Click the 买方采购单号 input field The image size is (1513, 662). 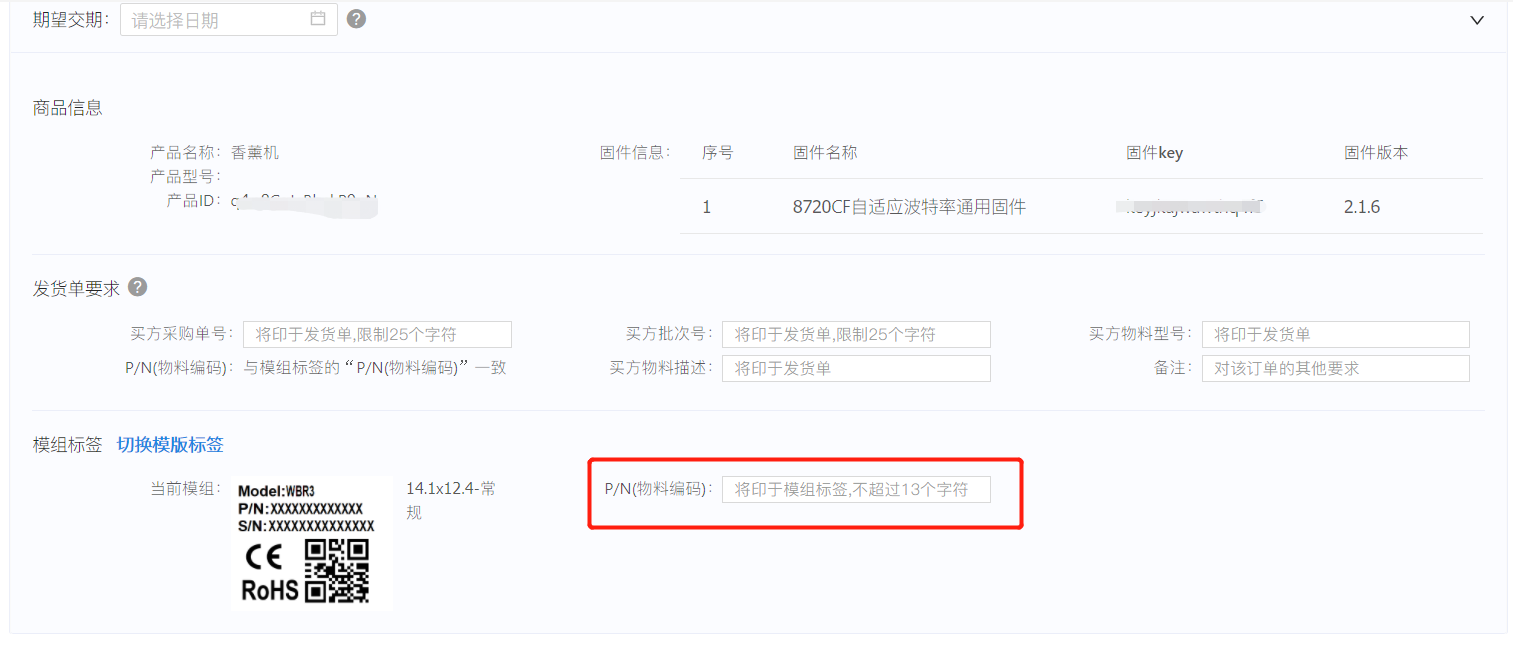point(378,334)
